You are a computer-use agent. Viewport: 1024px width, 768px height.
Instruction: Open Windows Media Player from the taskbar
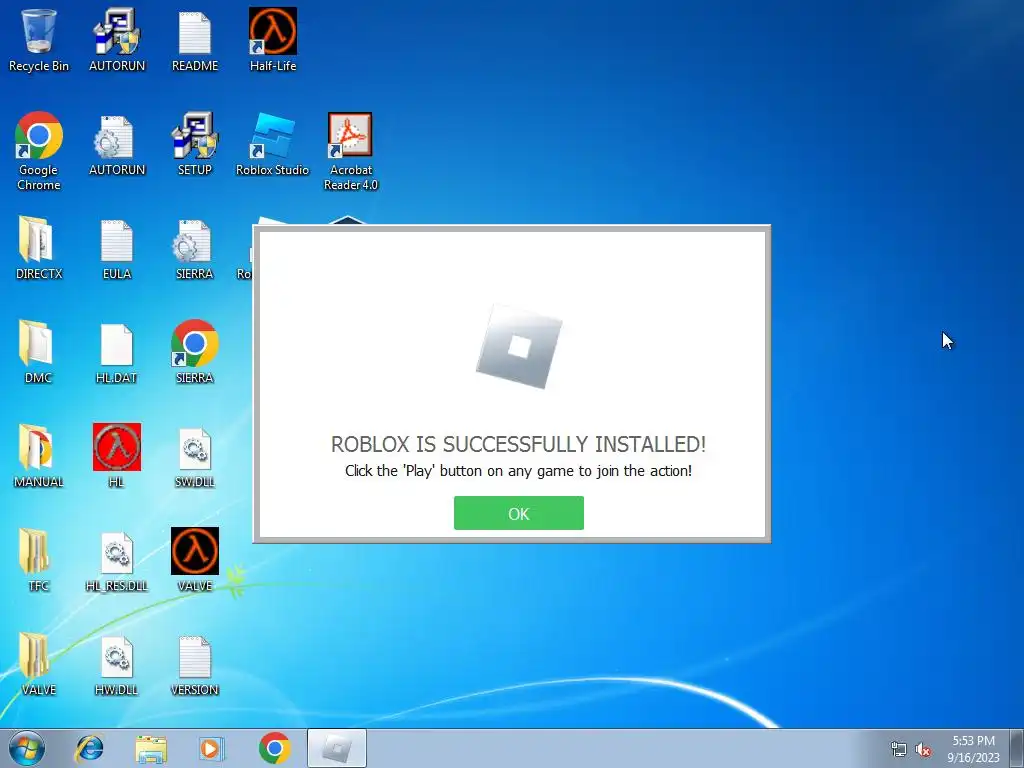click(x=211, y=748)
